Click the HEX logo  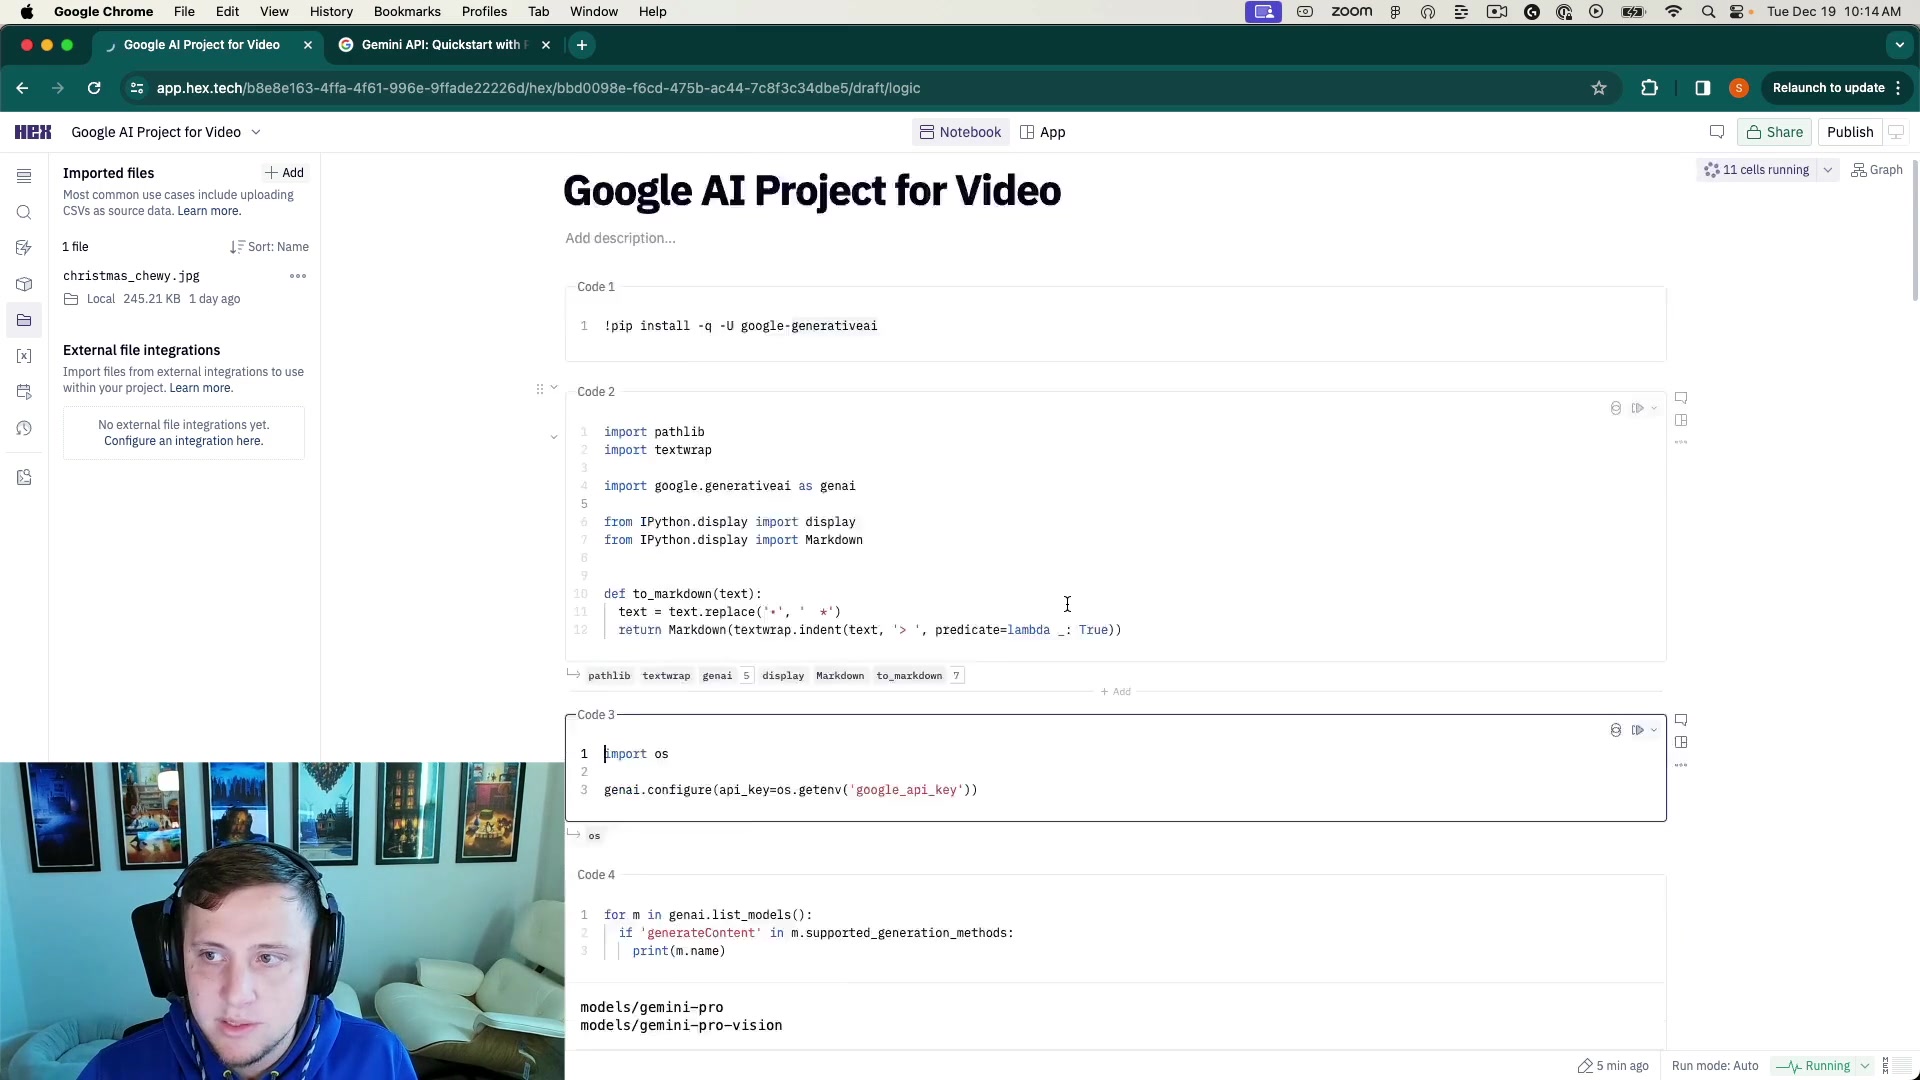(x=33, y=132)
